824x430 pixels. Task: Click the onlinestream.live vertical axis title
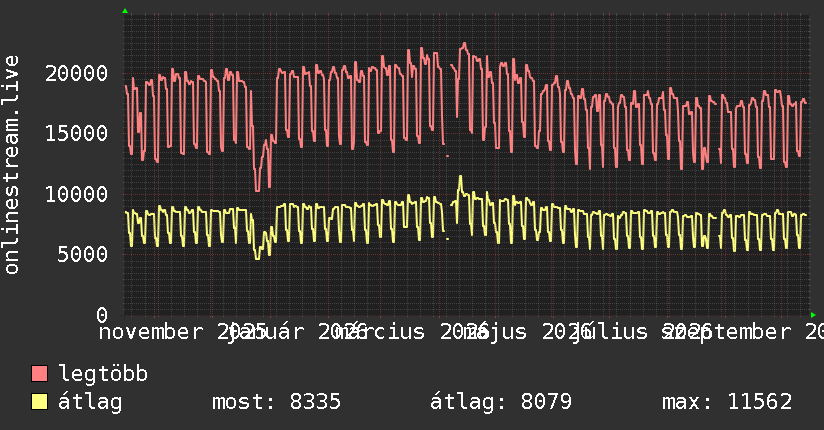11,165
